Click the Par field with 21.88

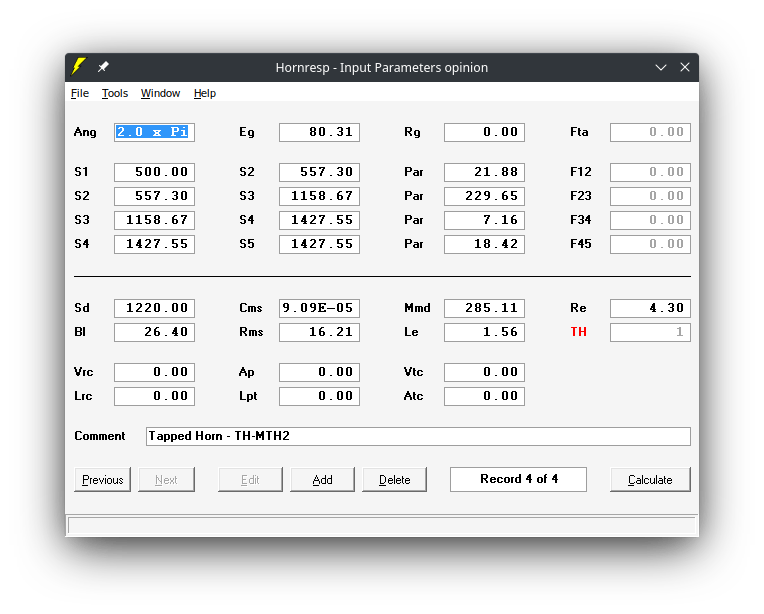tap(484, 172)
